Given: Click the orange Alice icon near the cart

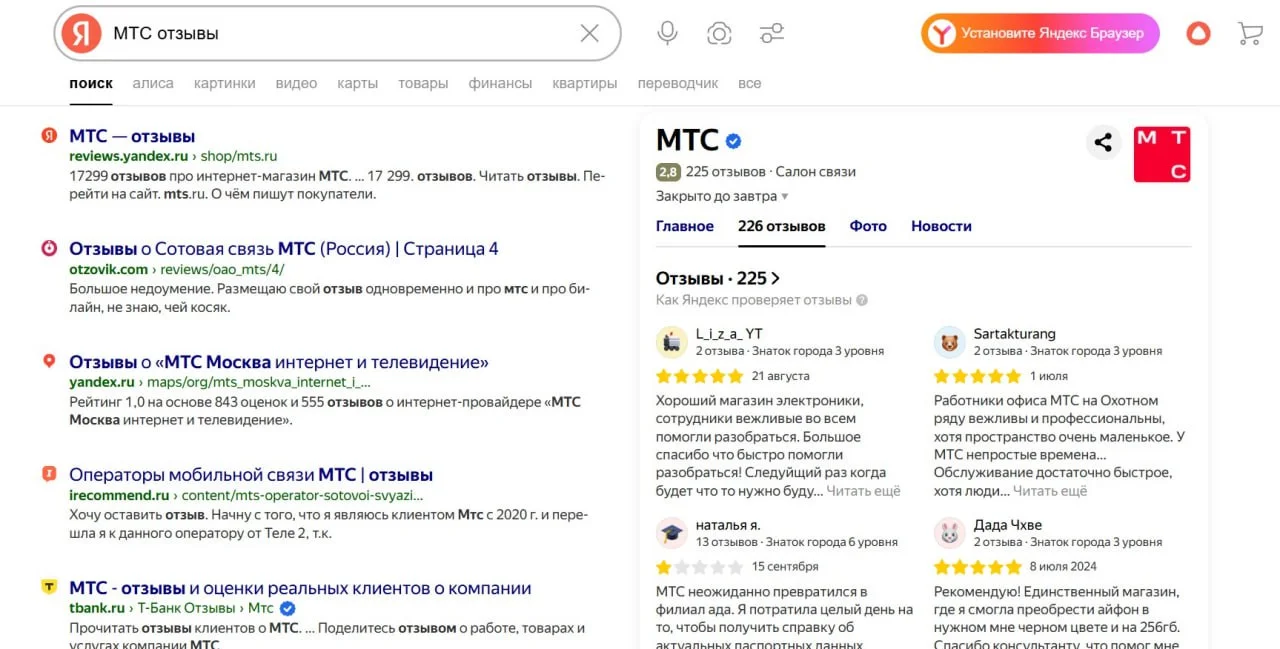Looking at the screenshot, I should coord(1197,33).
